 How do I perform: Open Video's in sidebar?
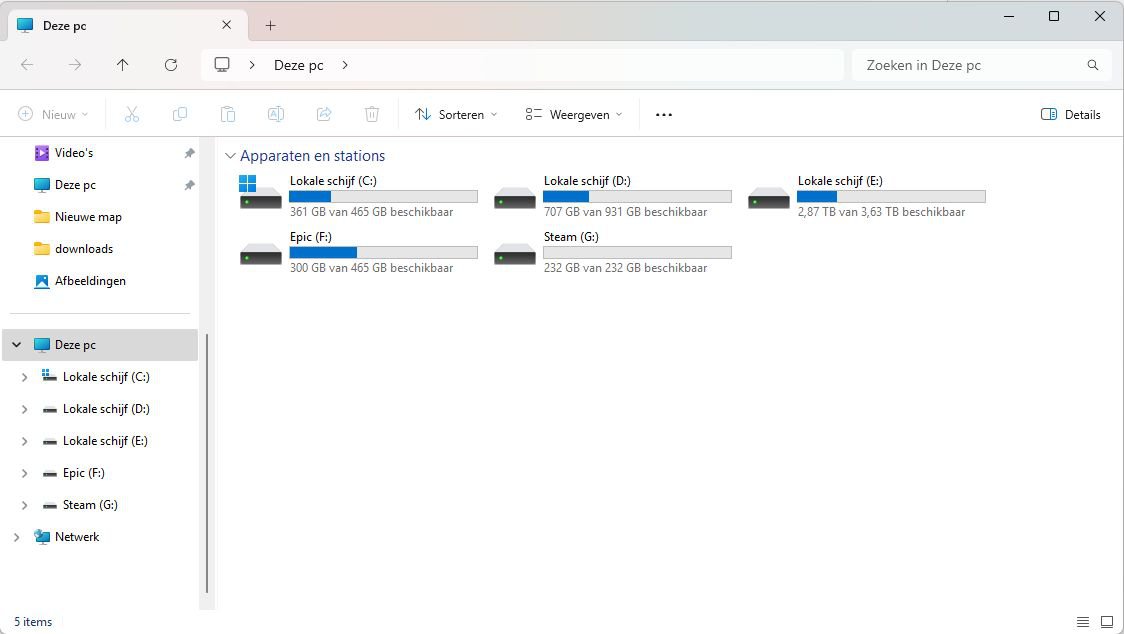click(x=74, y=153)
